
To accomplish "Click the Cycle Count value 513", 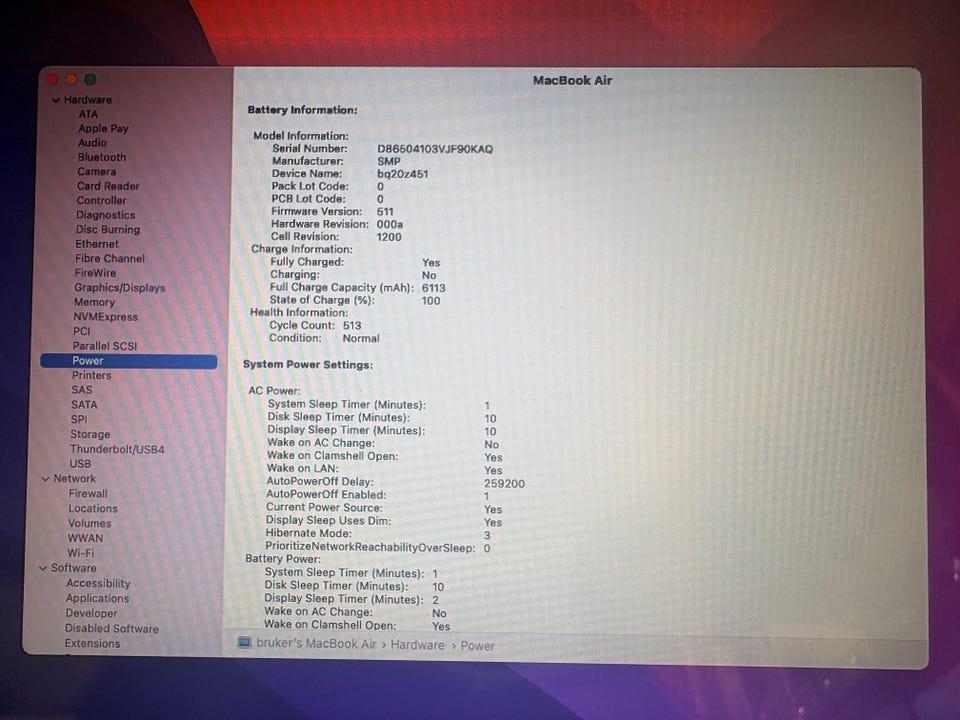I will coord(351,326).
